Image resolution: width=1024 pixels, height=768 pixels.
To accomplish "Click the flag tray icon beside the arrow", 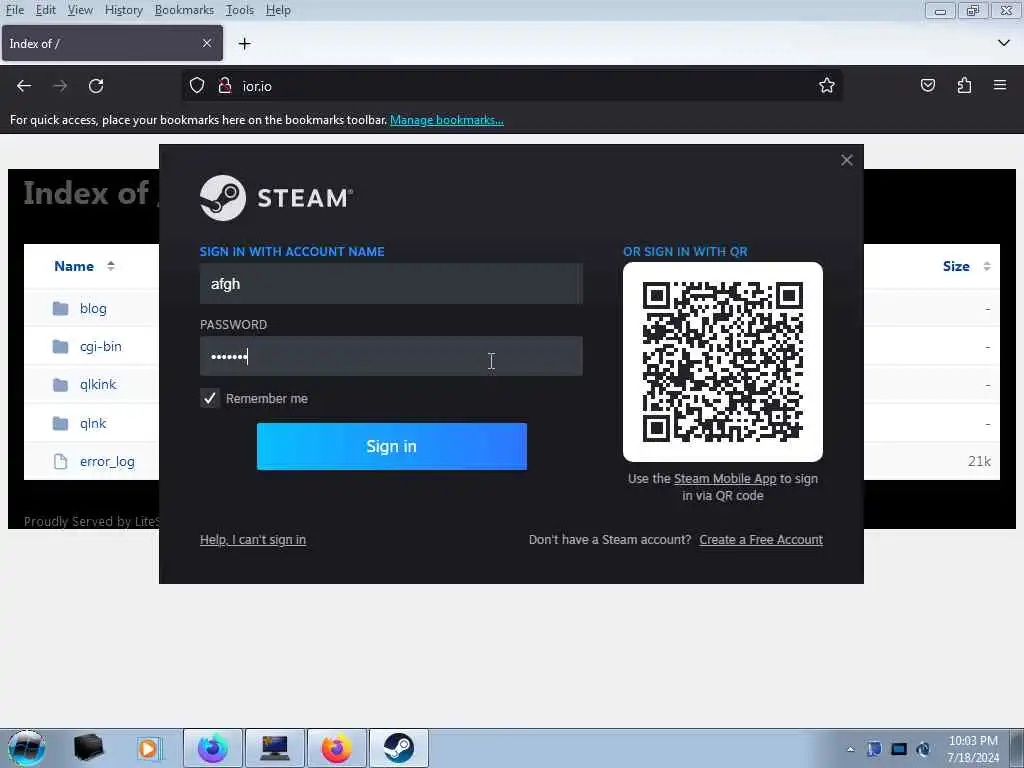I will pos(874,749).
